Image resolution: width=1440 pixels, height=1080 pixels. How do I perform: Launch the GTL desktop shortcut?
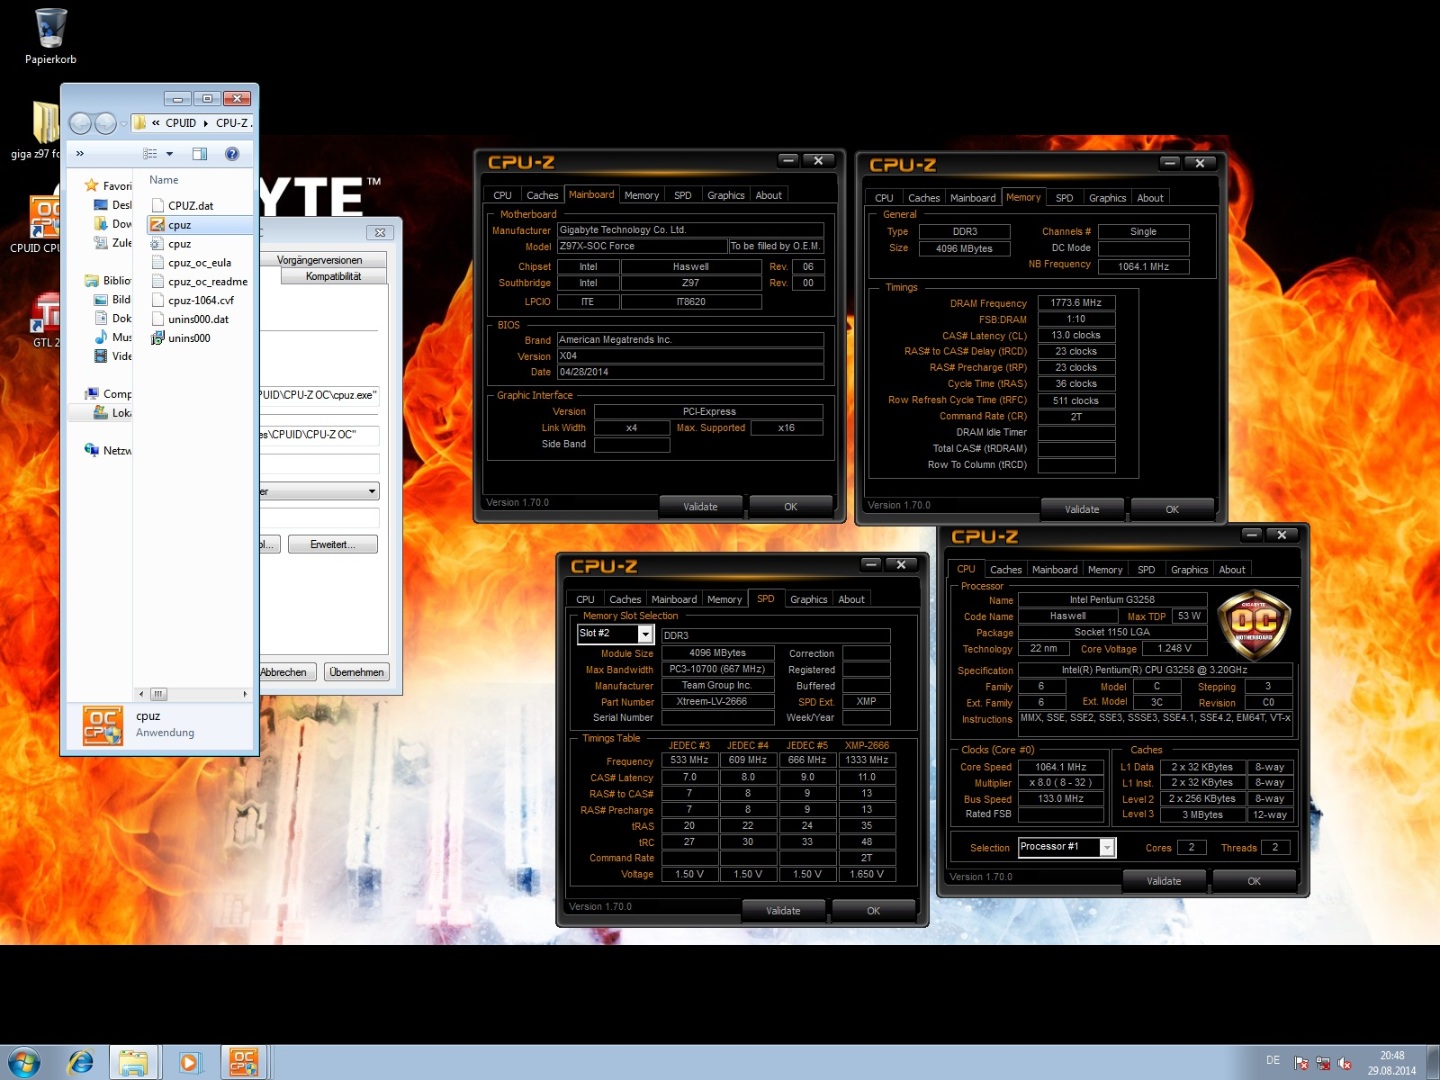pos(45,320)
